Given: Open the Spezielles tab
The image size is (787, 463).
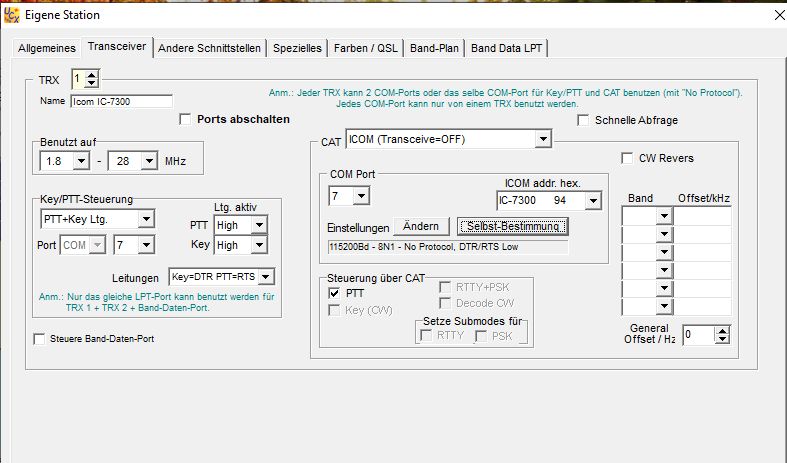Looking at the screenshot, I should coord(297,48).
